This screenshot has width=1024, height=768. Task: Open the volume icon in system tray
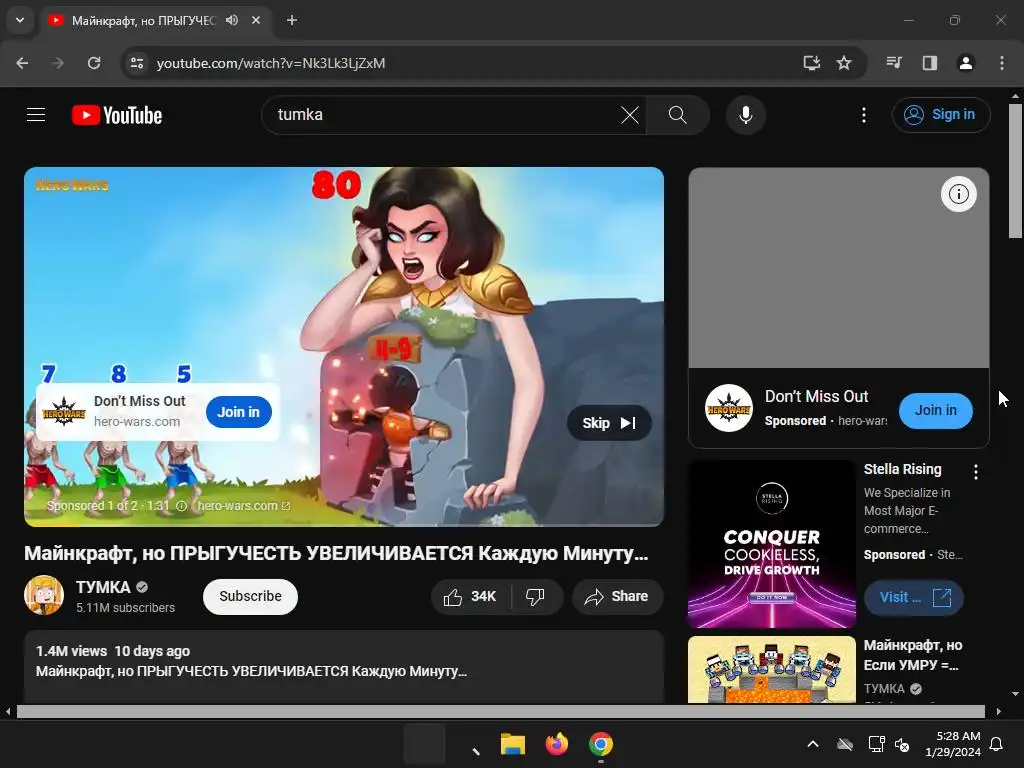pos(902,744)
